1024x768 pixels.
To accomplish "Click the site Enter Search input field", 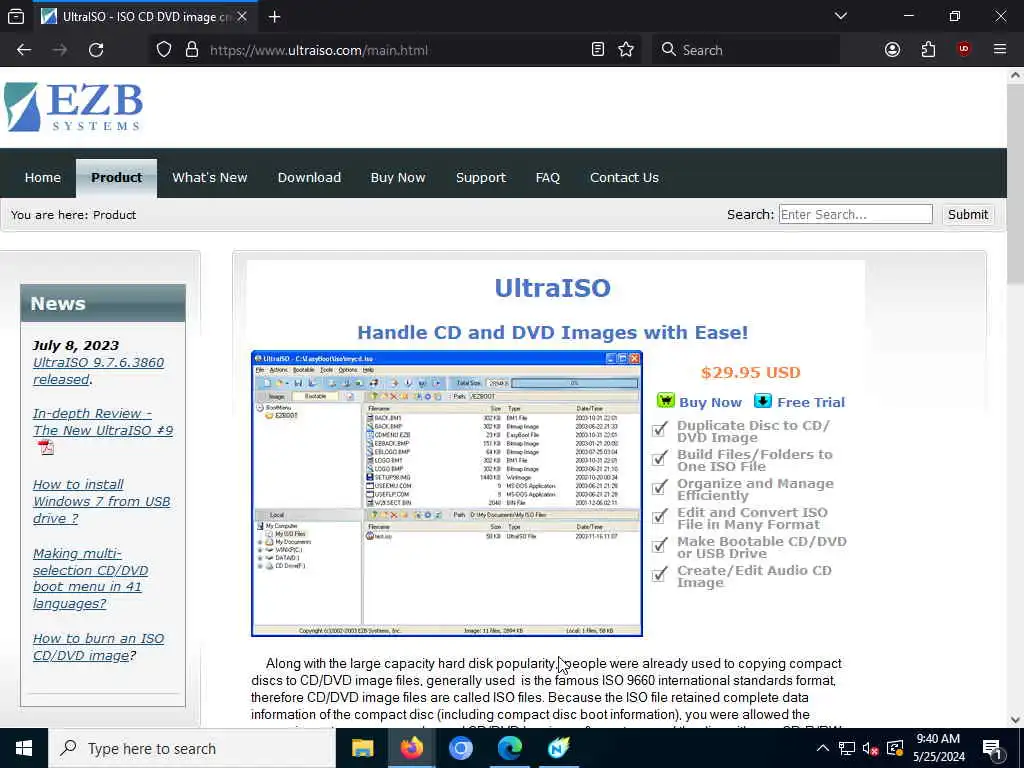I will coord(856,214).
